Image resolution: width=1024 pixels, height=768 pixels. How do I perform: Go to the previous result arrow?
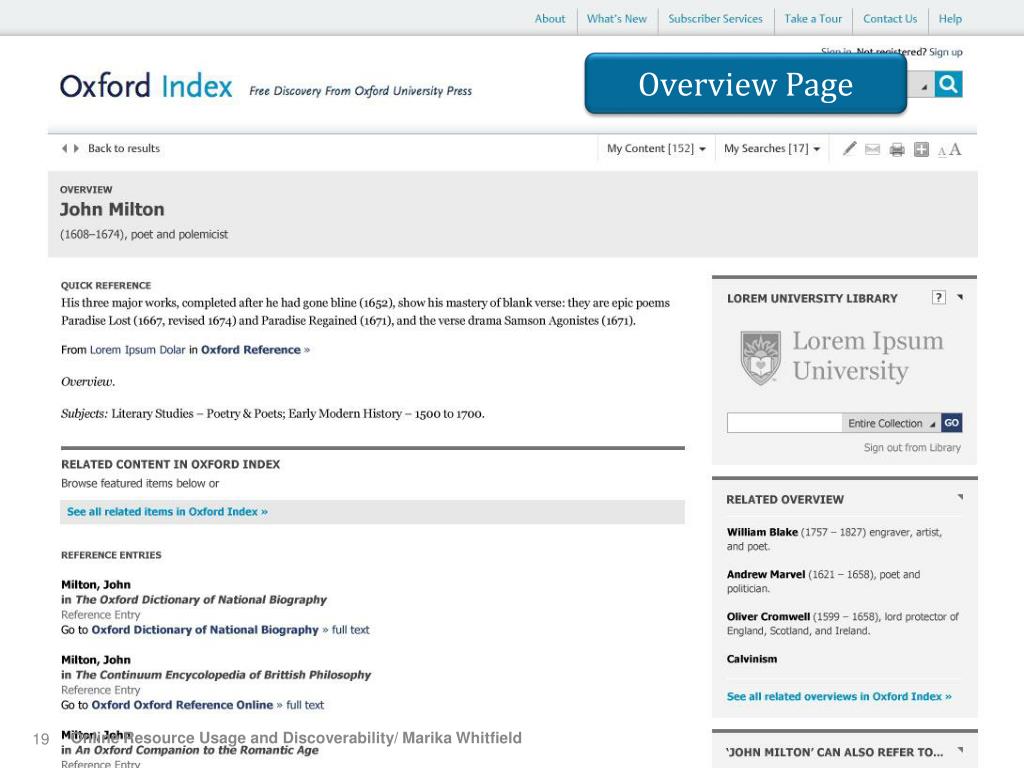[65, 148]
